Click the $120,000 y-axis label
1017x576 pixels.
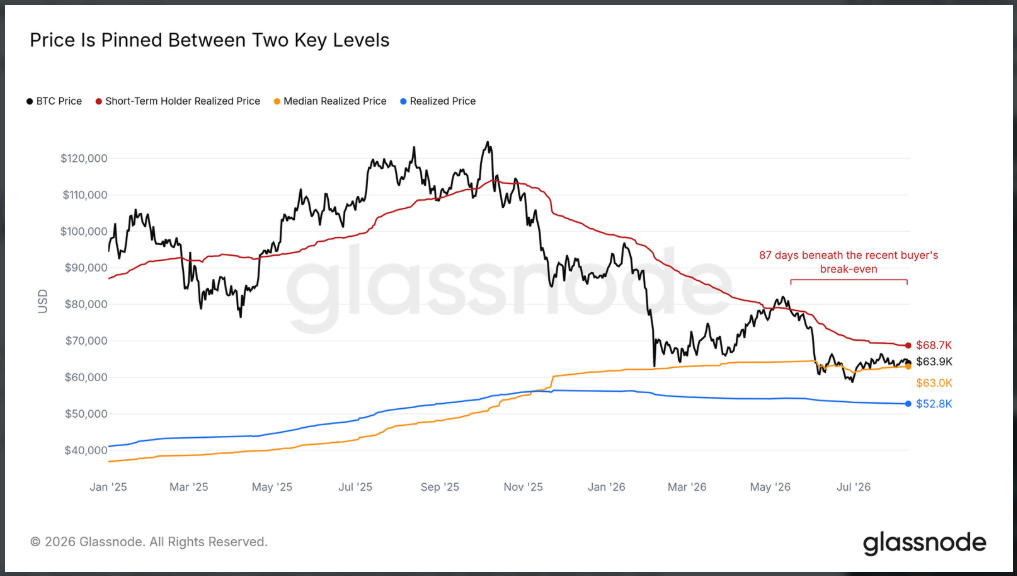tap(84, 158)
